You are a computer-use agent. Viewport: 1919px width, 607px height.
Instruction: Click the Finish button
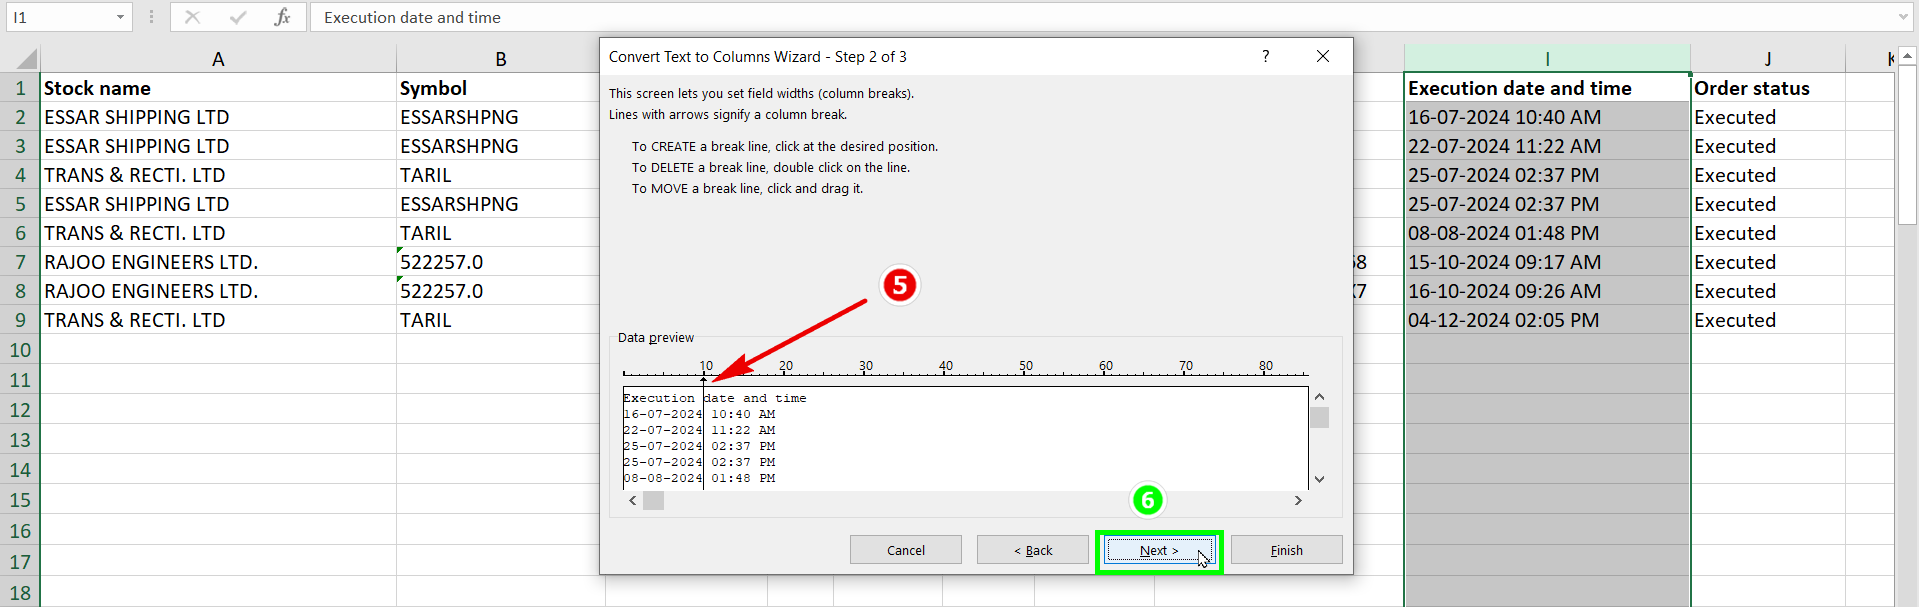click(1286, 550)
